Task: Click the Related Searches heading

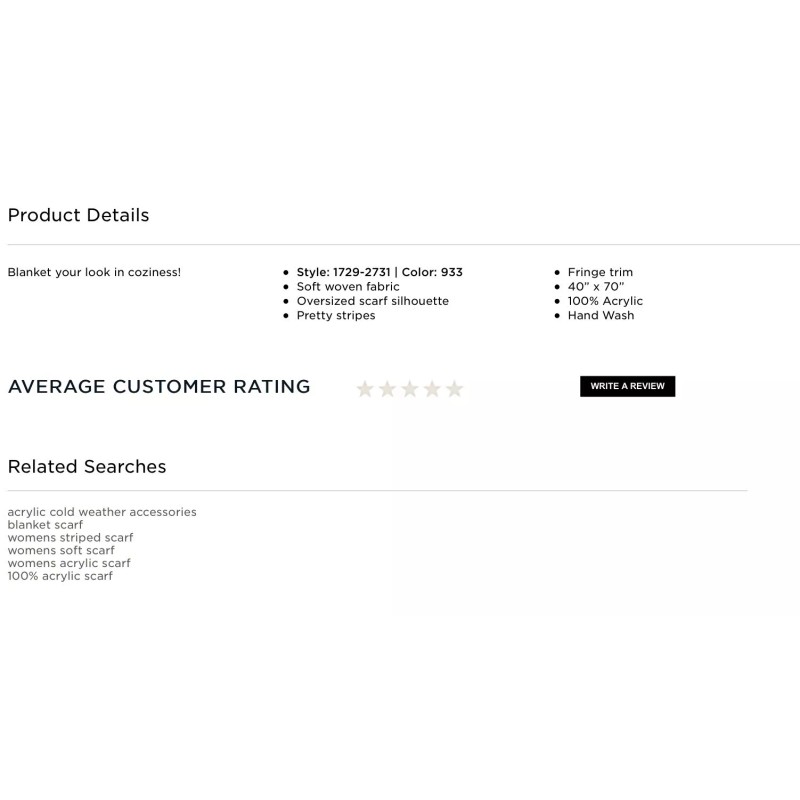Action: pyautogui.click(x=87, y=467)
